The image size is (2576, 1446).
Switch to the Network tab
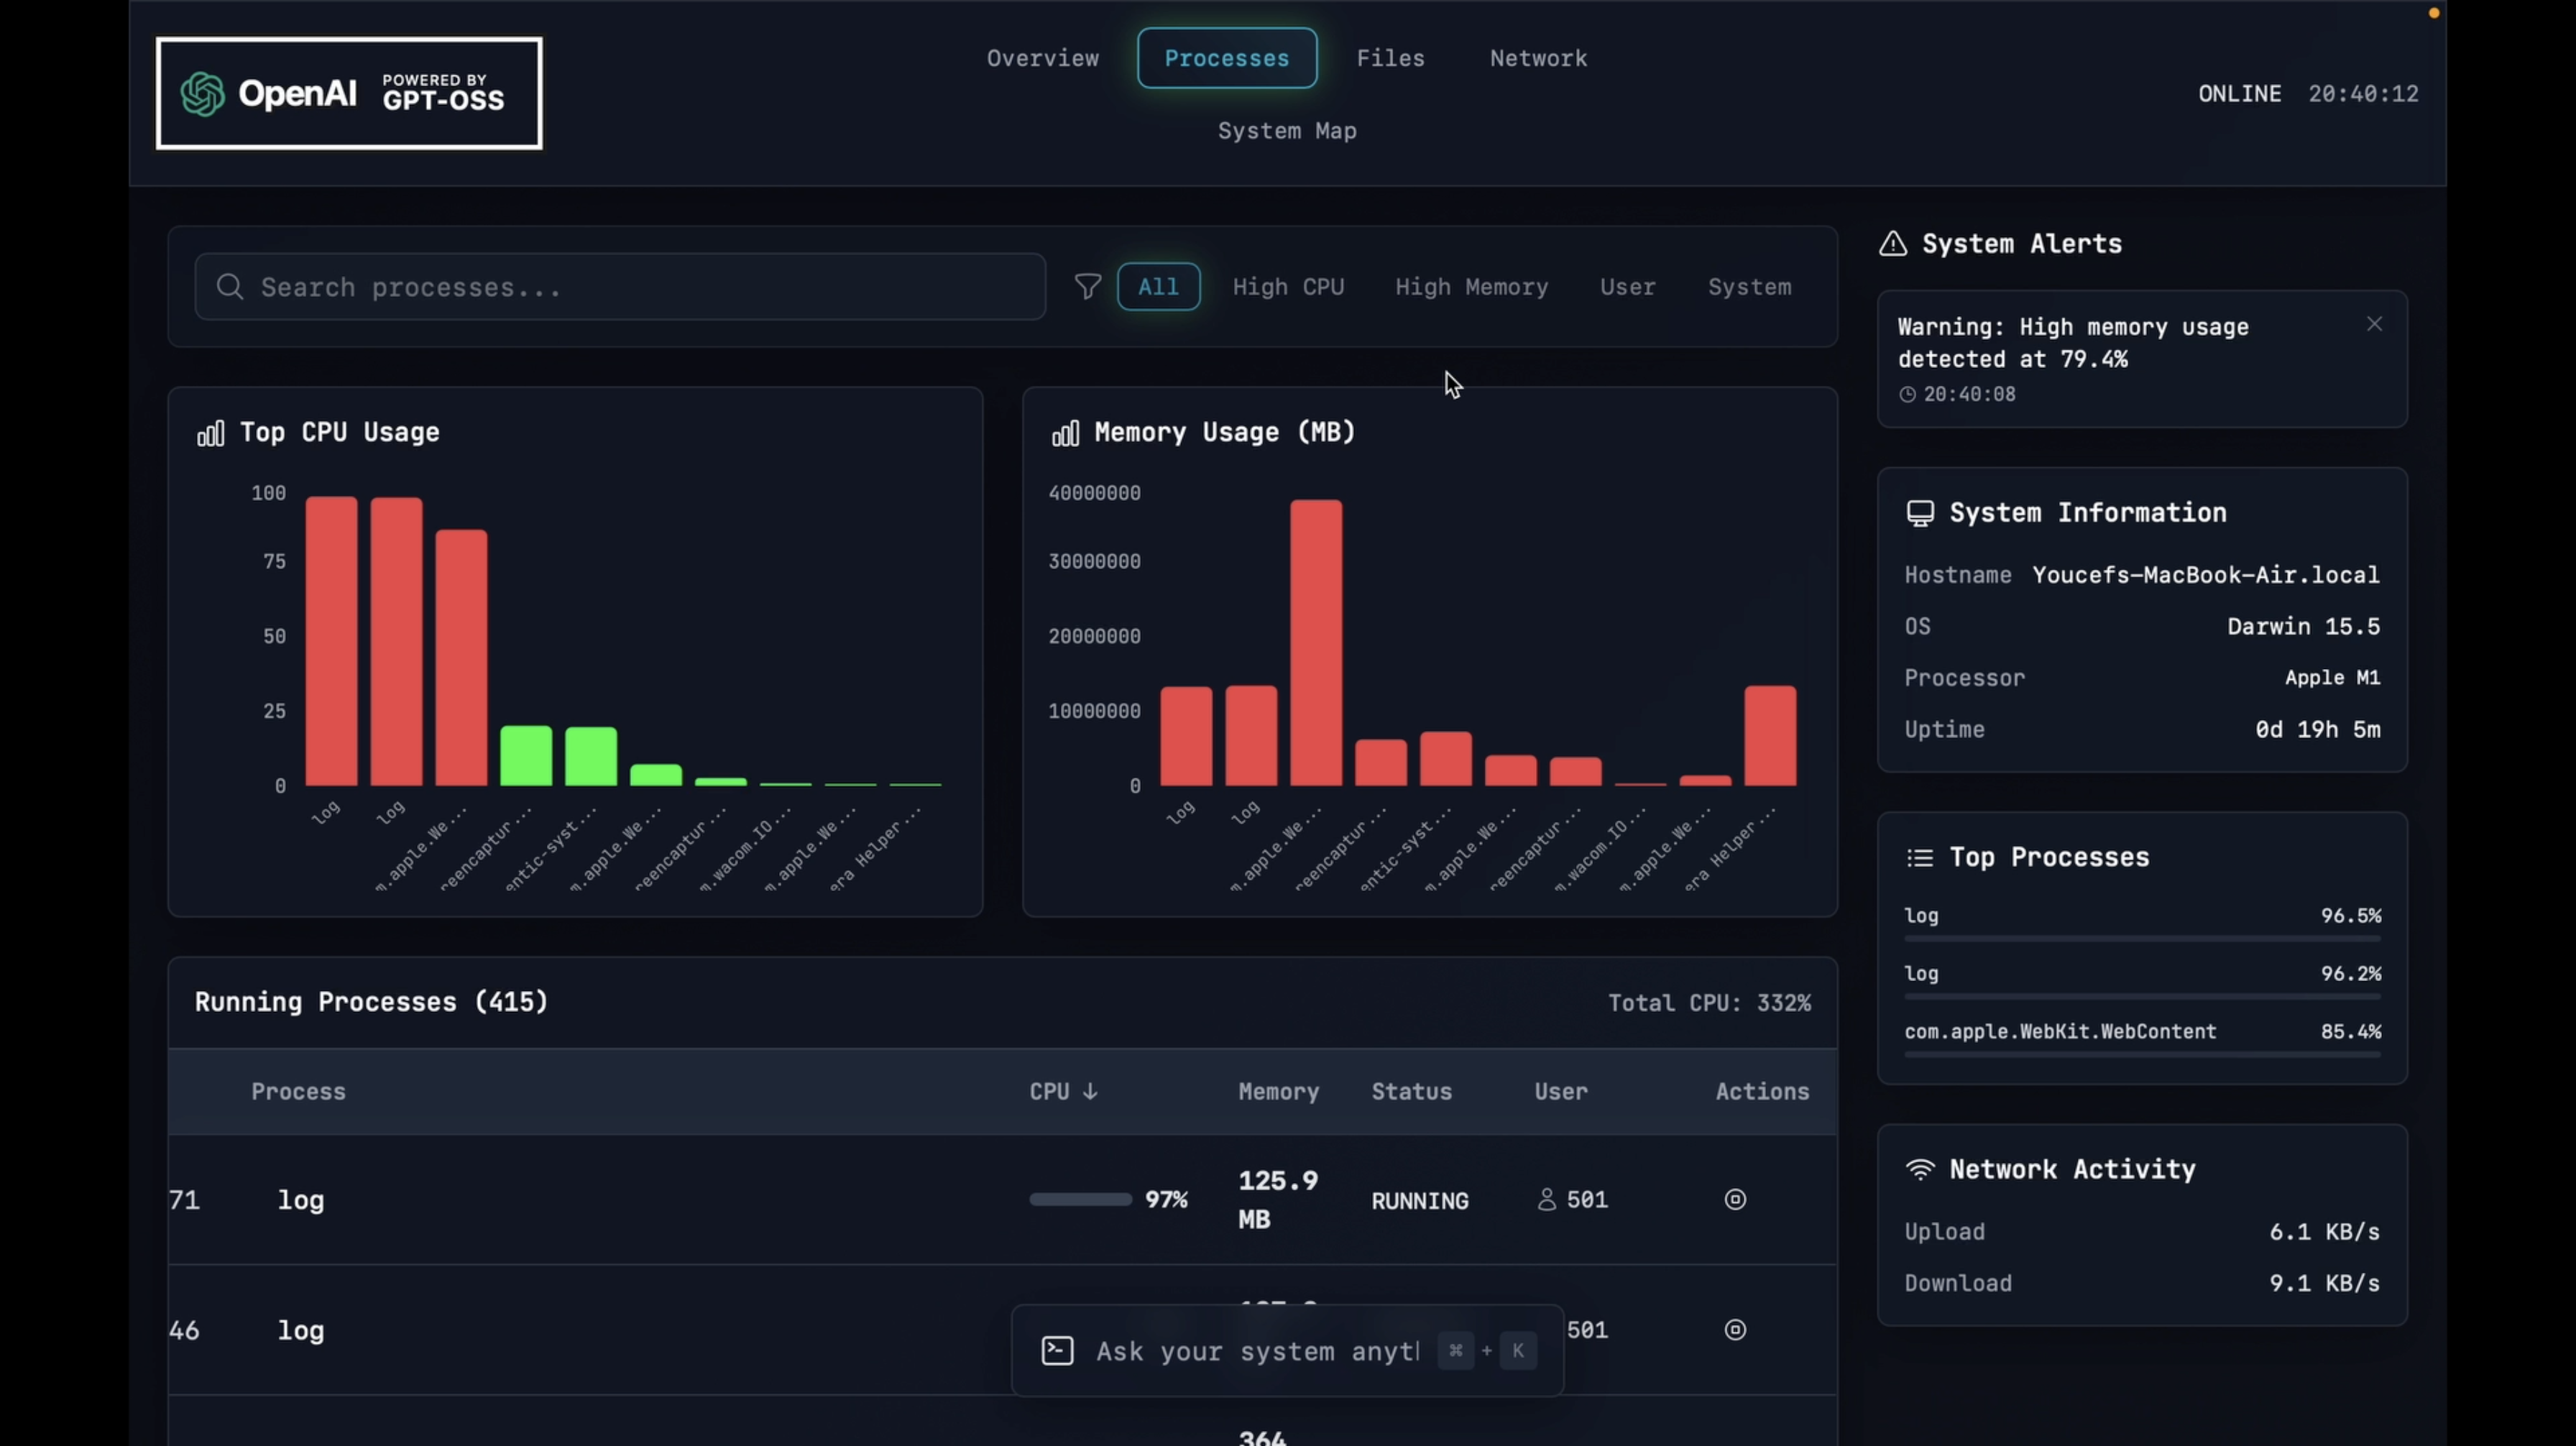(x=1538, y=58)
